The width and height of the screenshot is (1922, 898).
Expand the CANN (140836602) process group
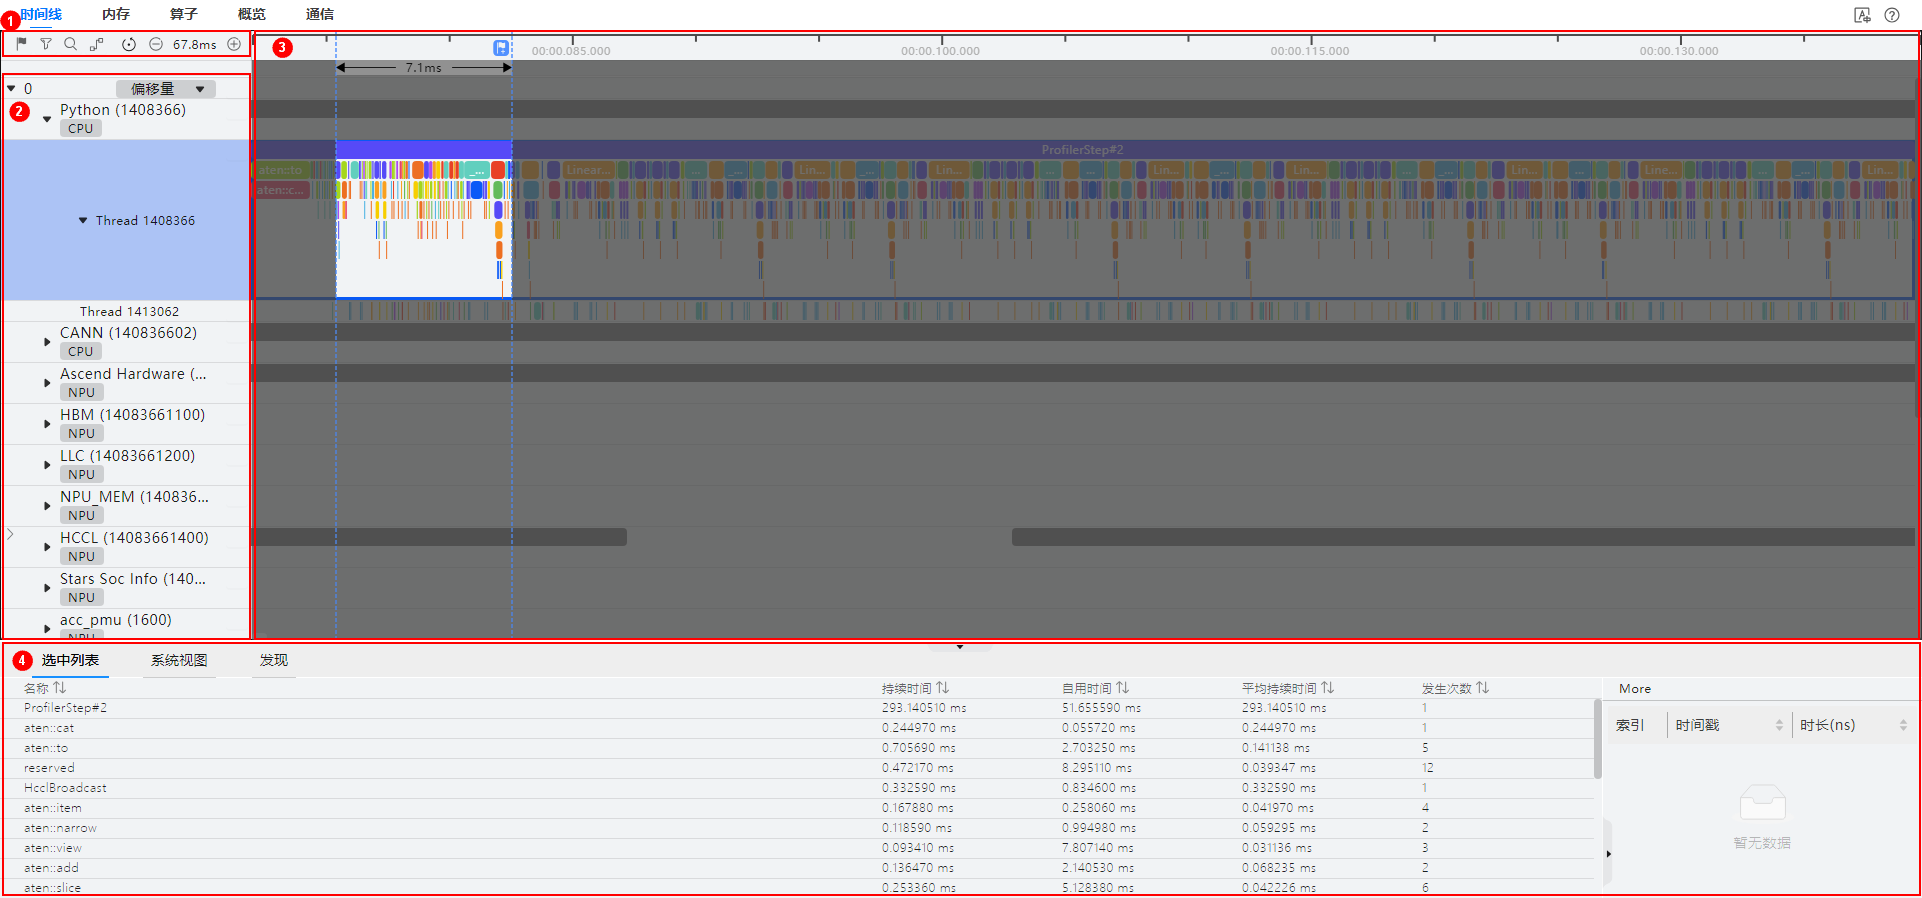click(47, 342)
